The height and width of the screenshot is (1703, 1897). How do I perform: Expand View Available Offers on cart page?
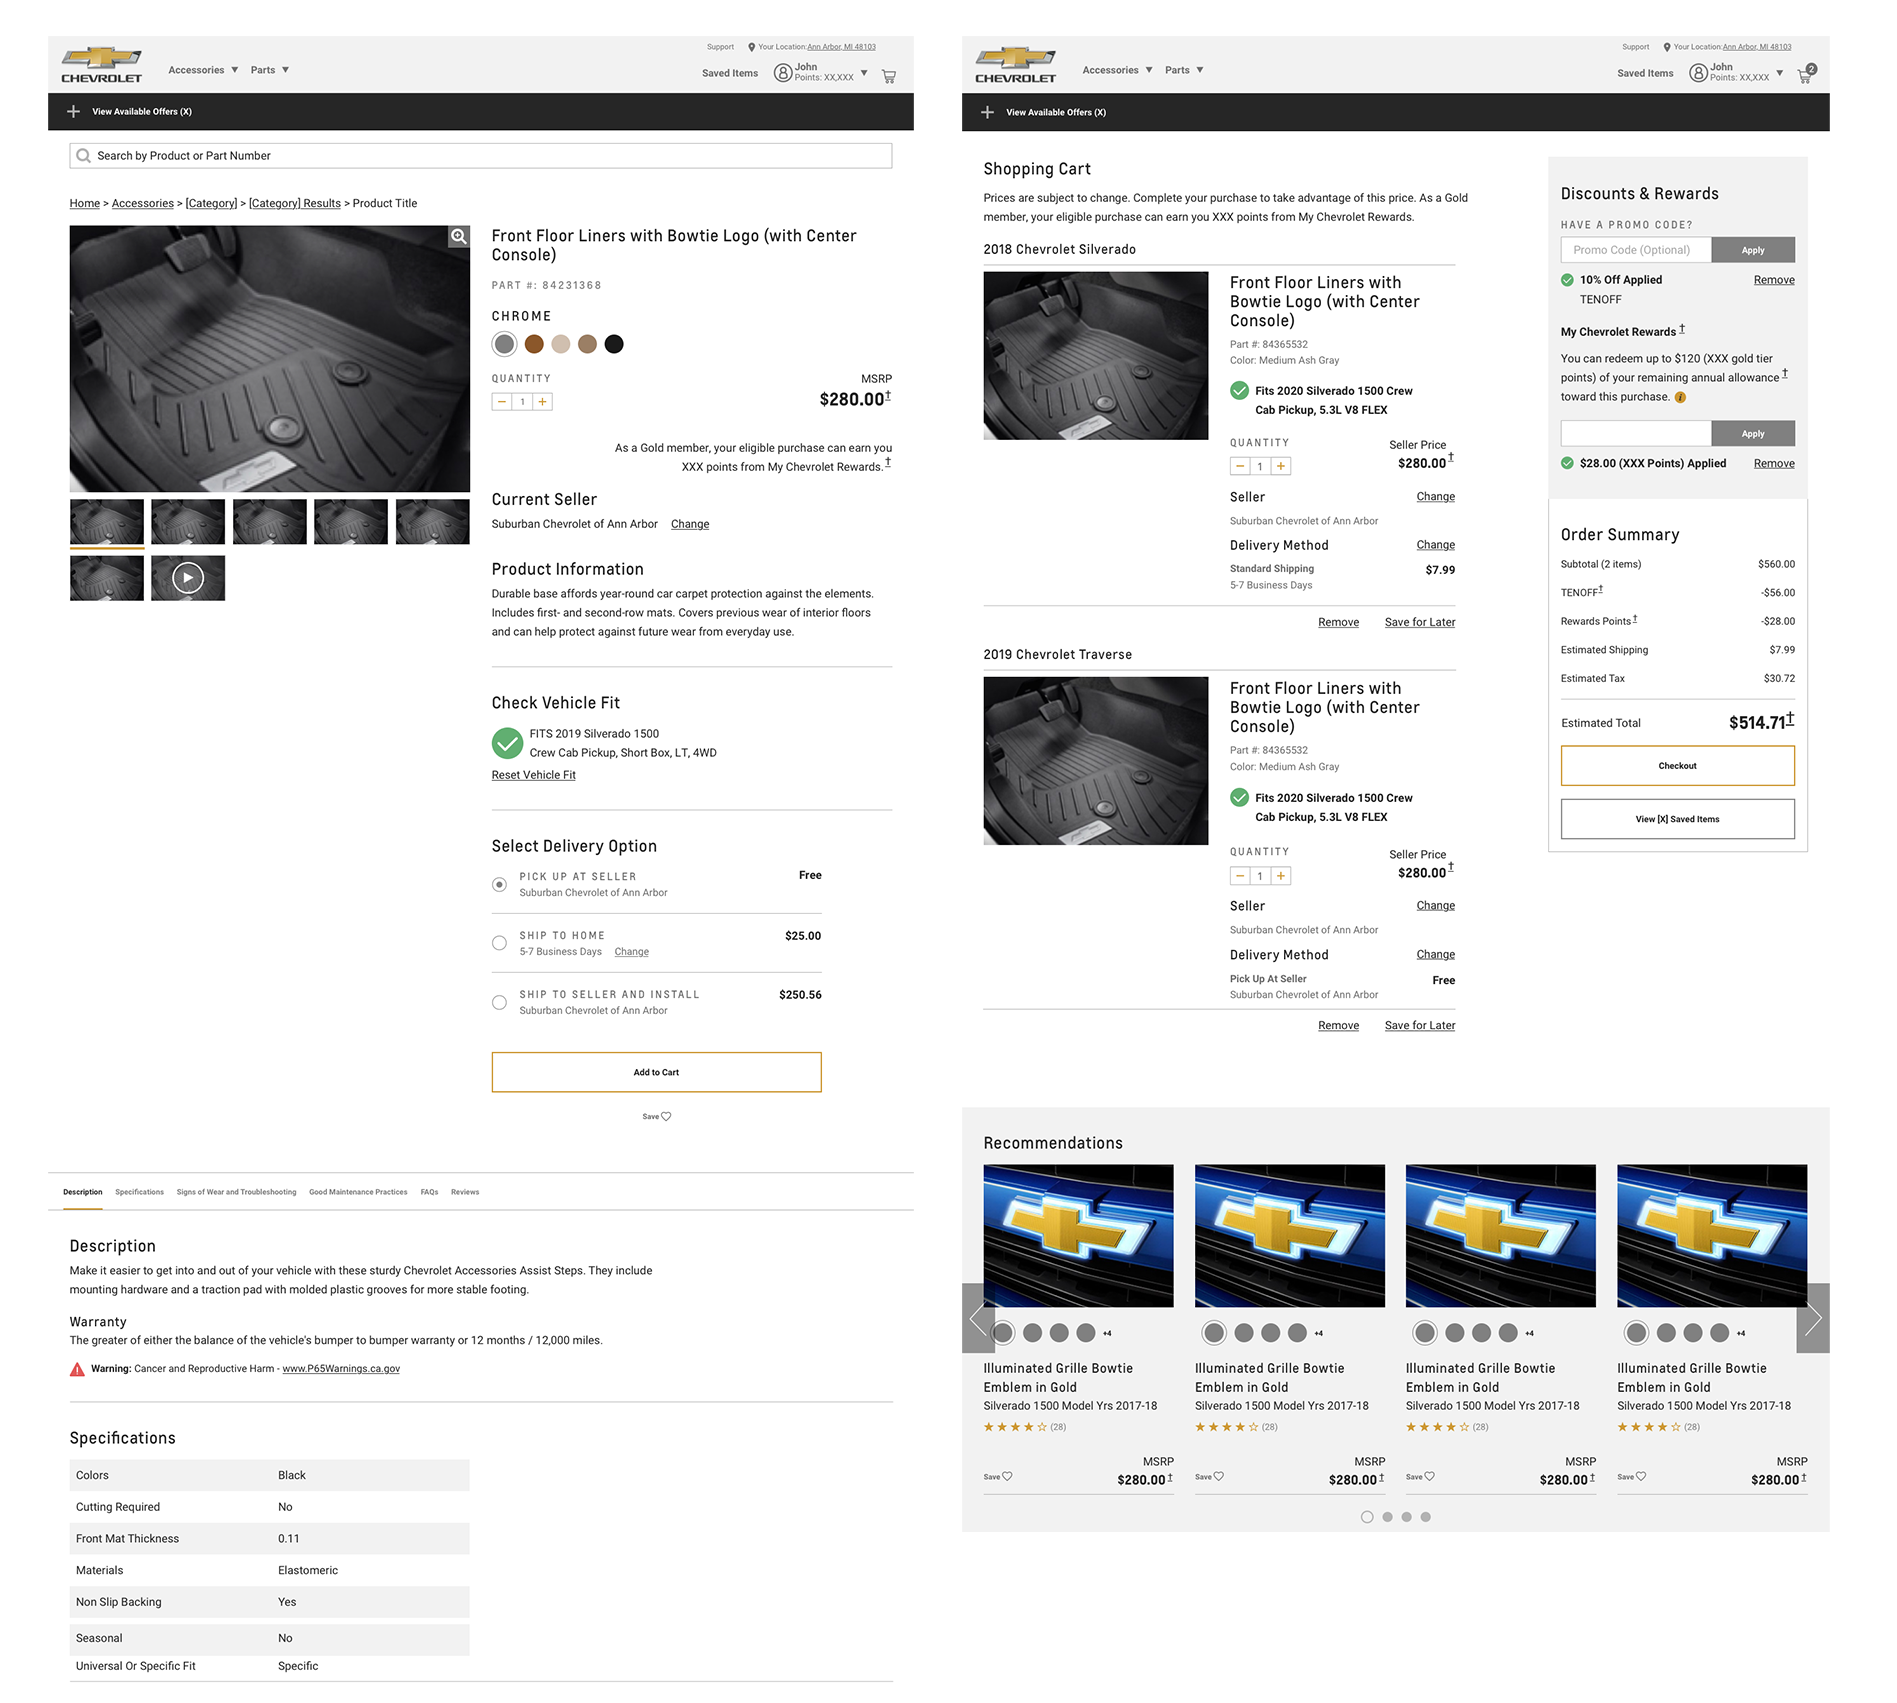[x=1056, y=112]
